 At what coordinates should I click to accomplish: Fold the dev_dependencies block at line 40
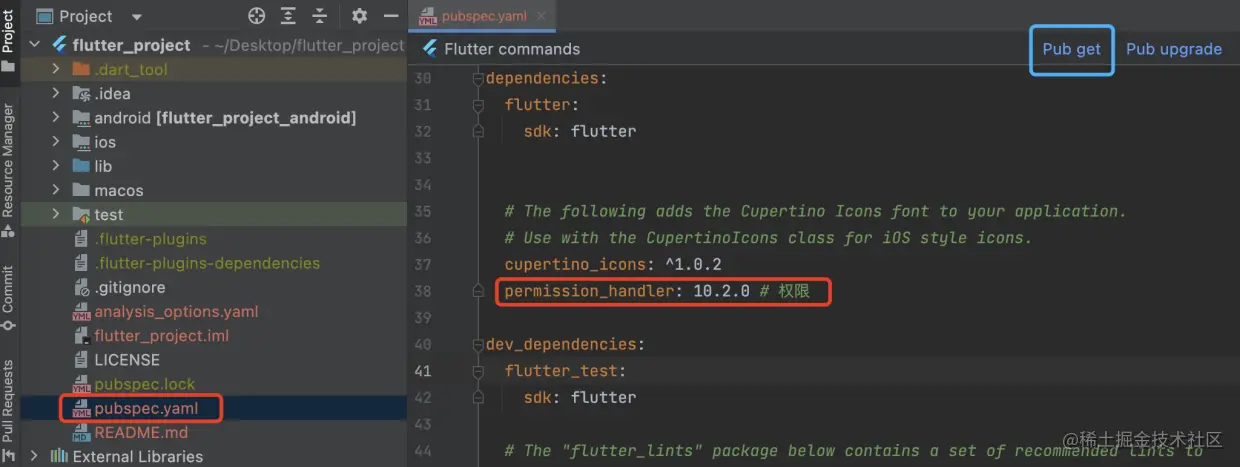[479, 344]
